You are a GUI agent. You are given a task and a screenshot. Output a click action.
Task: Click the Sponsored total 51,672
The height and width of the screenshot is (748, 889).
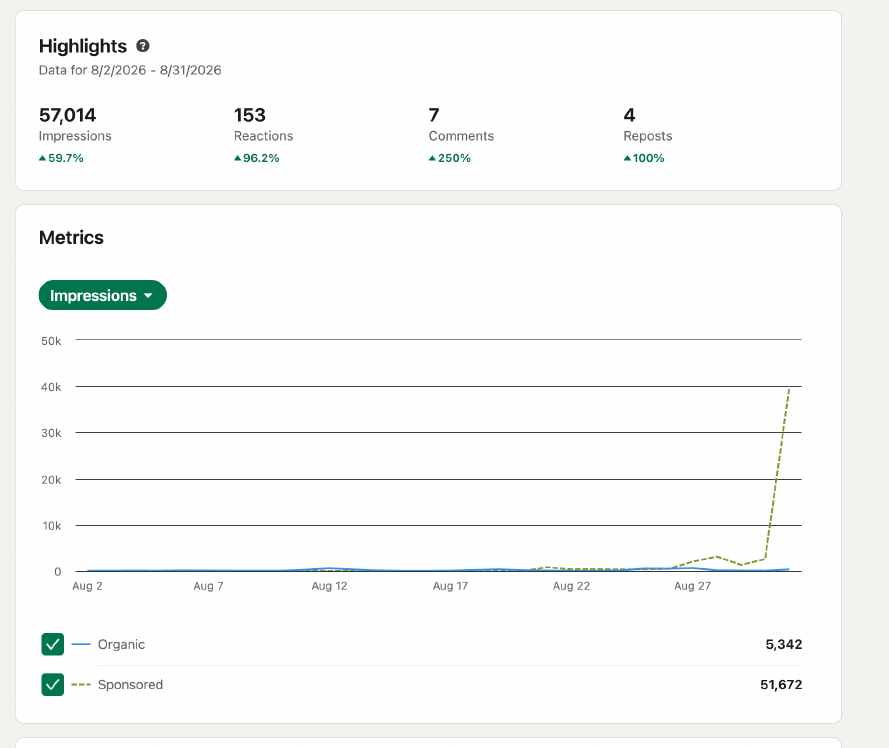(781, 684)
